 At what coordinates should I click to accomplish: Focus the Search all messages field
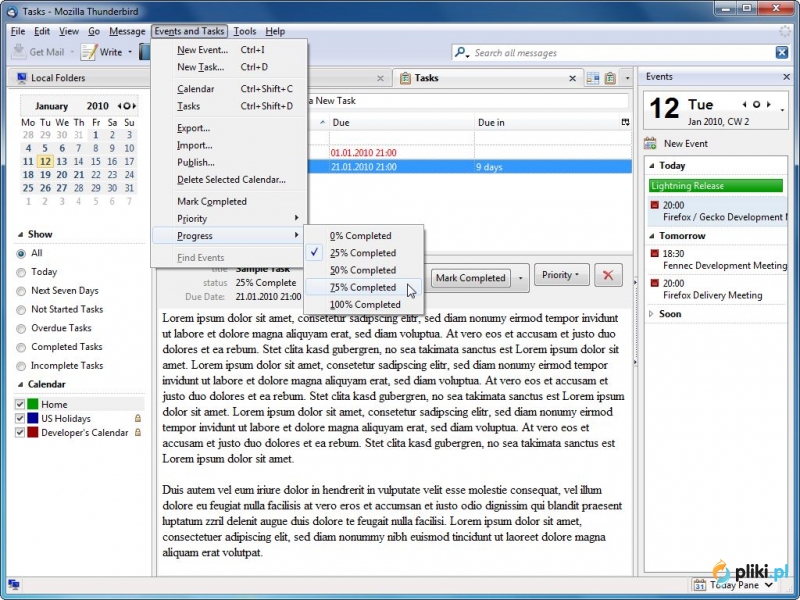click(622, 53)
